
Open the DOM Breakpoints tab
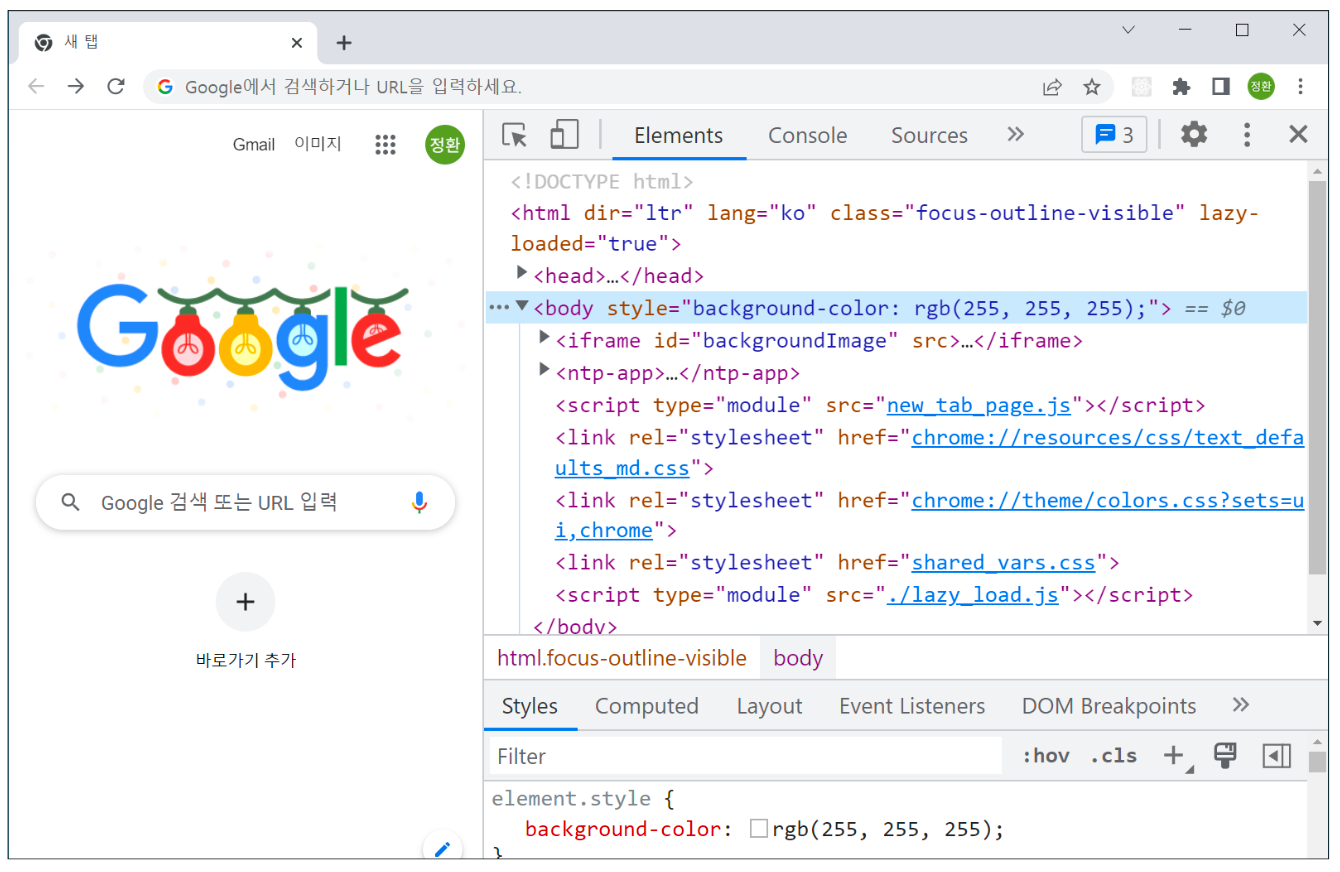pos(1109,706)
